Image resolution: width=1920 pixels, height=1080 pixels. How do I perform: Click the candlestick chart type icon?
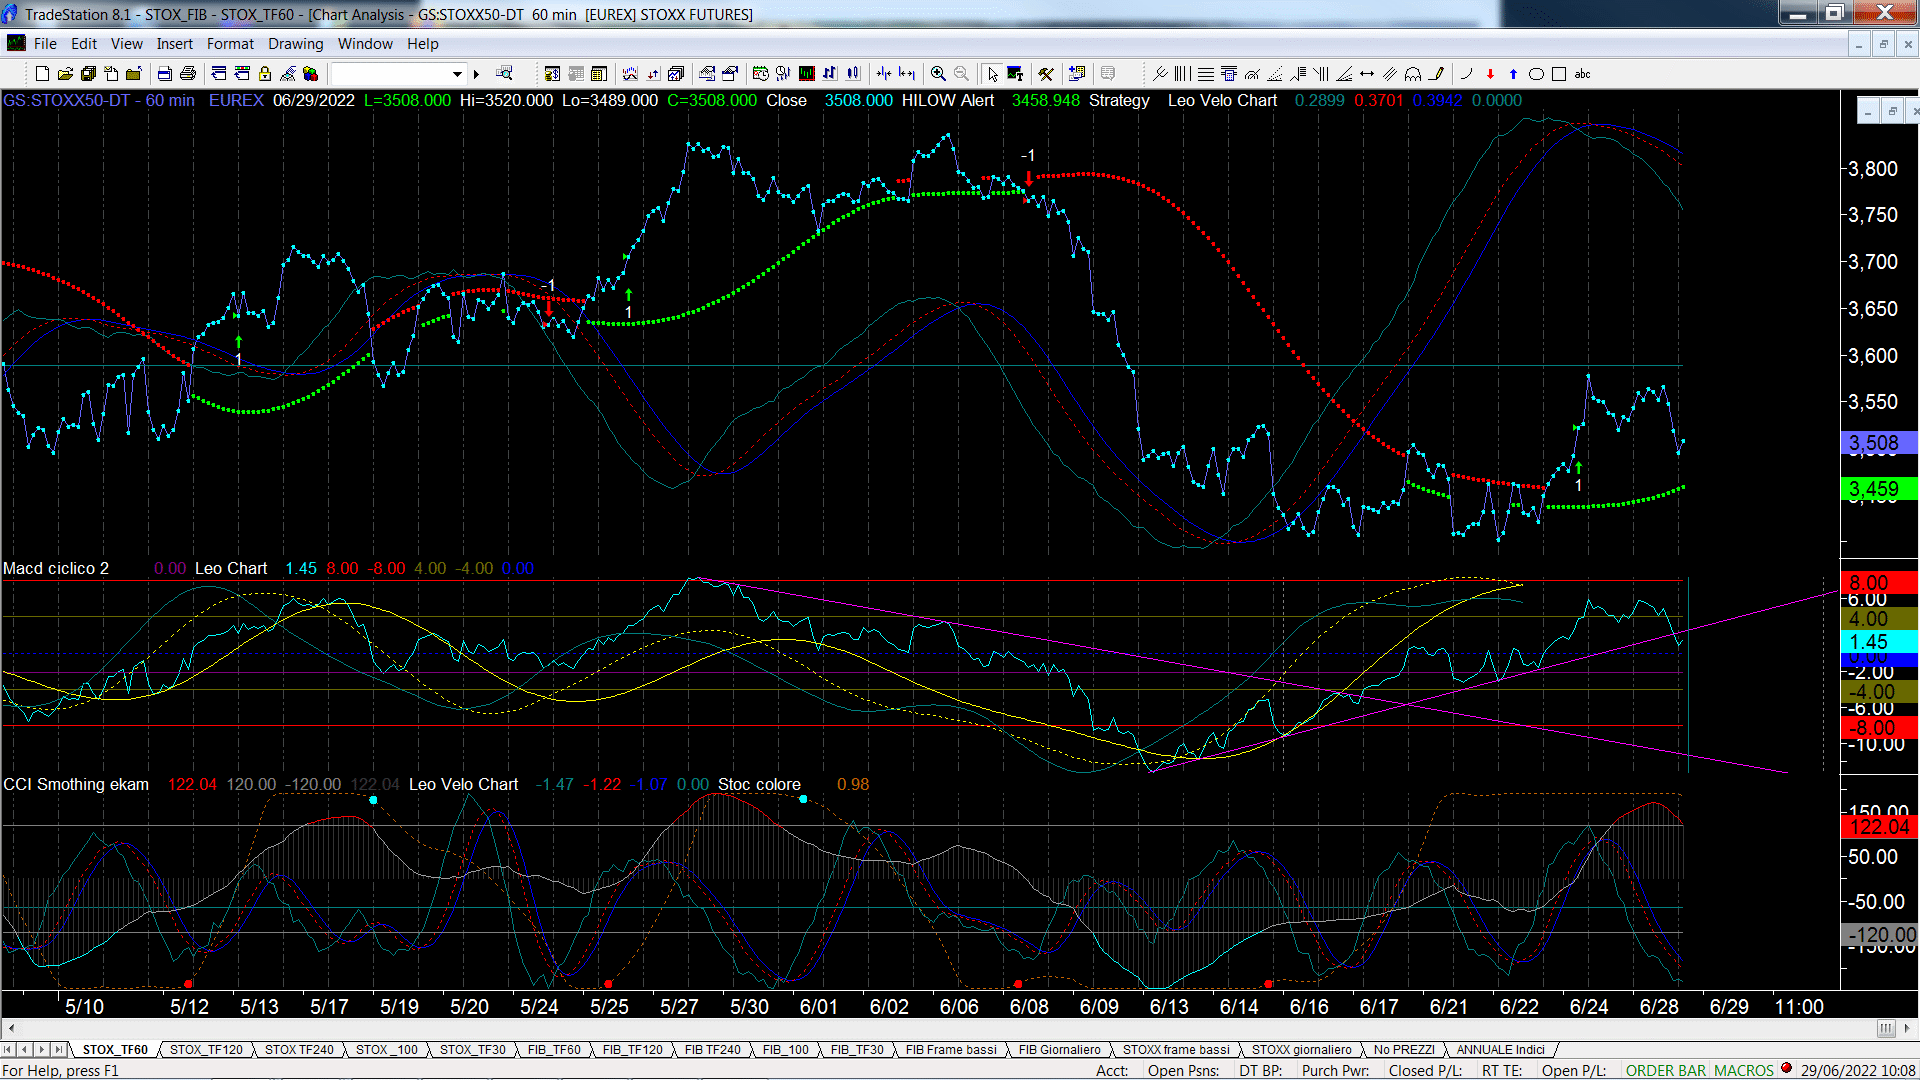point(853,74)
